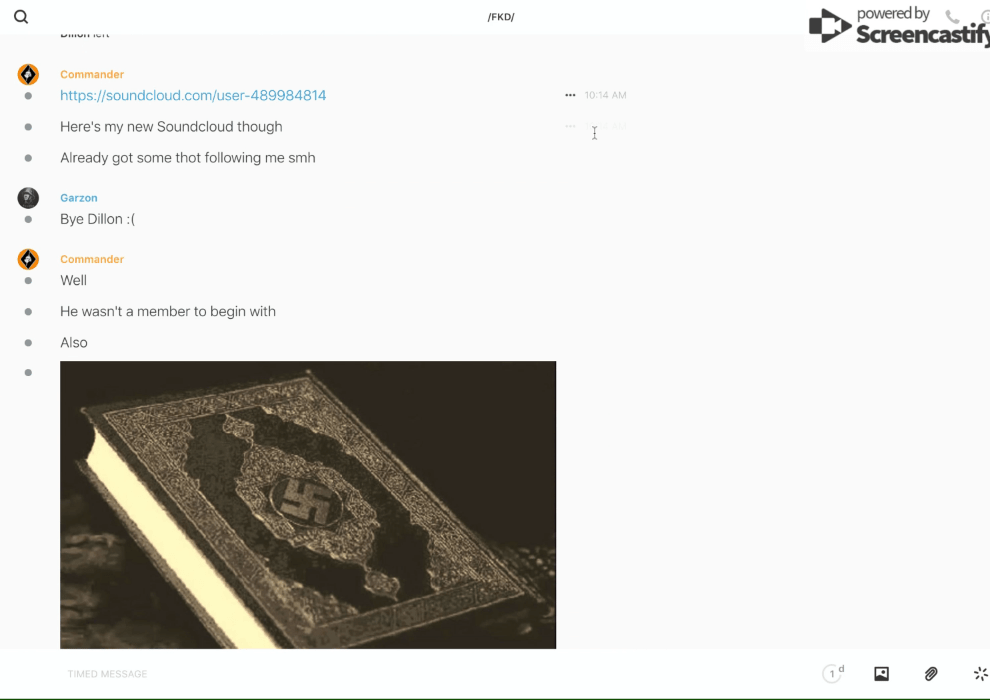Click the Commander name above the SoundCloud link
Screen dimensions: 990x700
coord(92,75)
